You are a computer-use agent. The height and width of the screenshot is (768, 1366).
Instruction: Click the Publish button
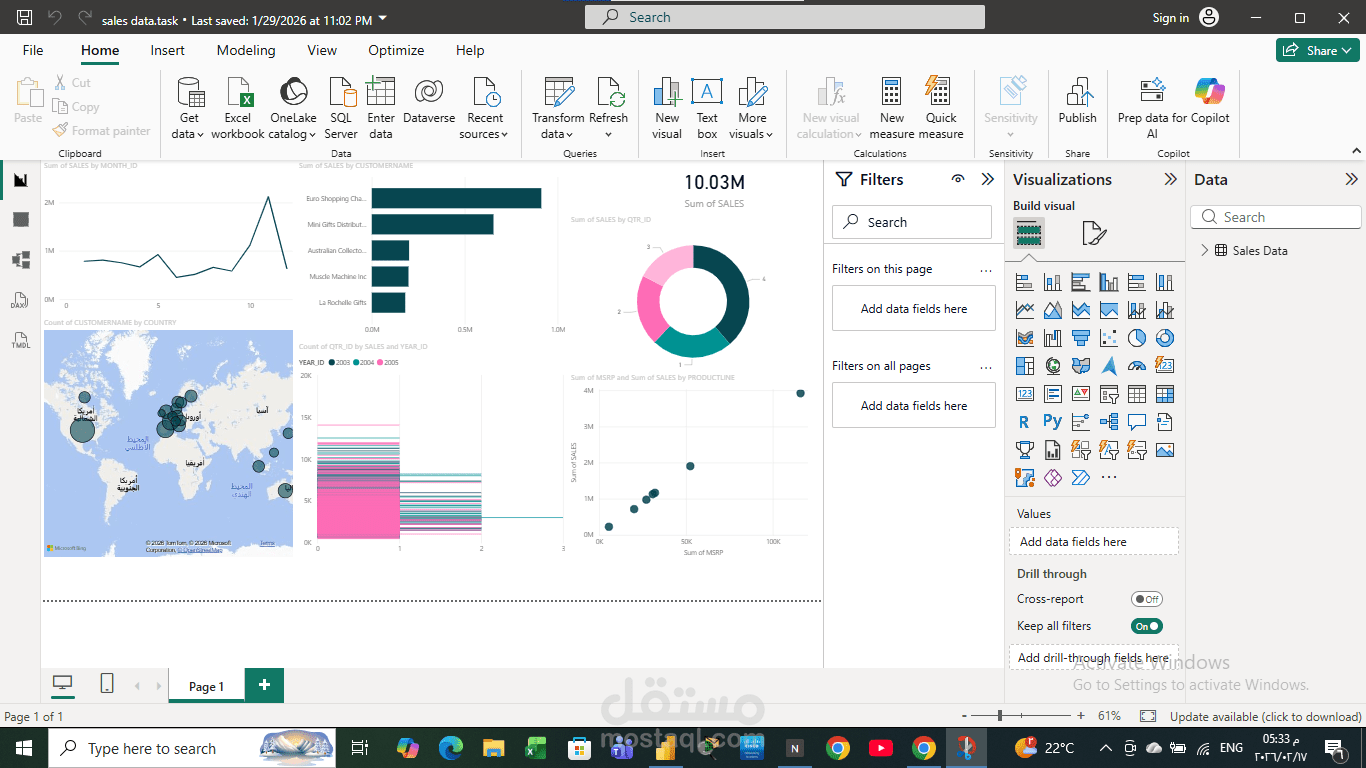pos(1077,107)
